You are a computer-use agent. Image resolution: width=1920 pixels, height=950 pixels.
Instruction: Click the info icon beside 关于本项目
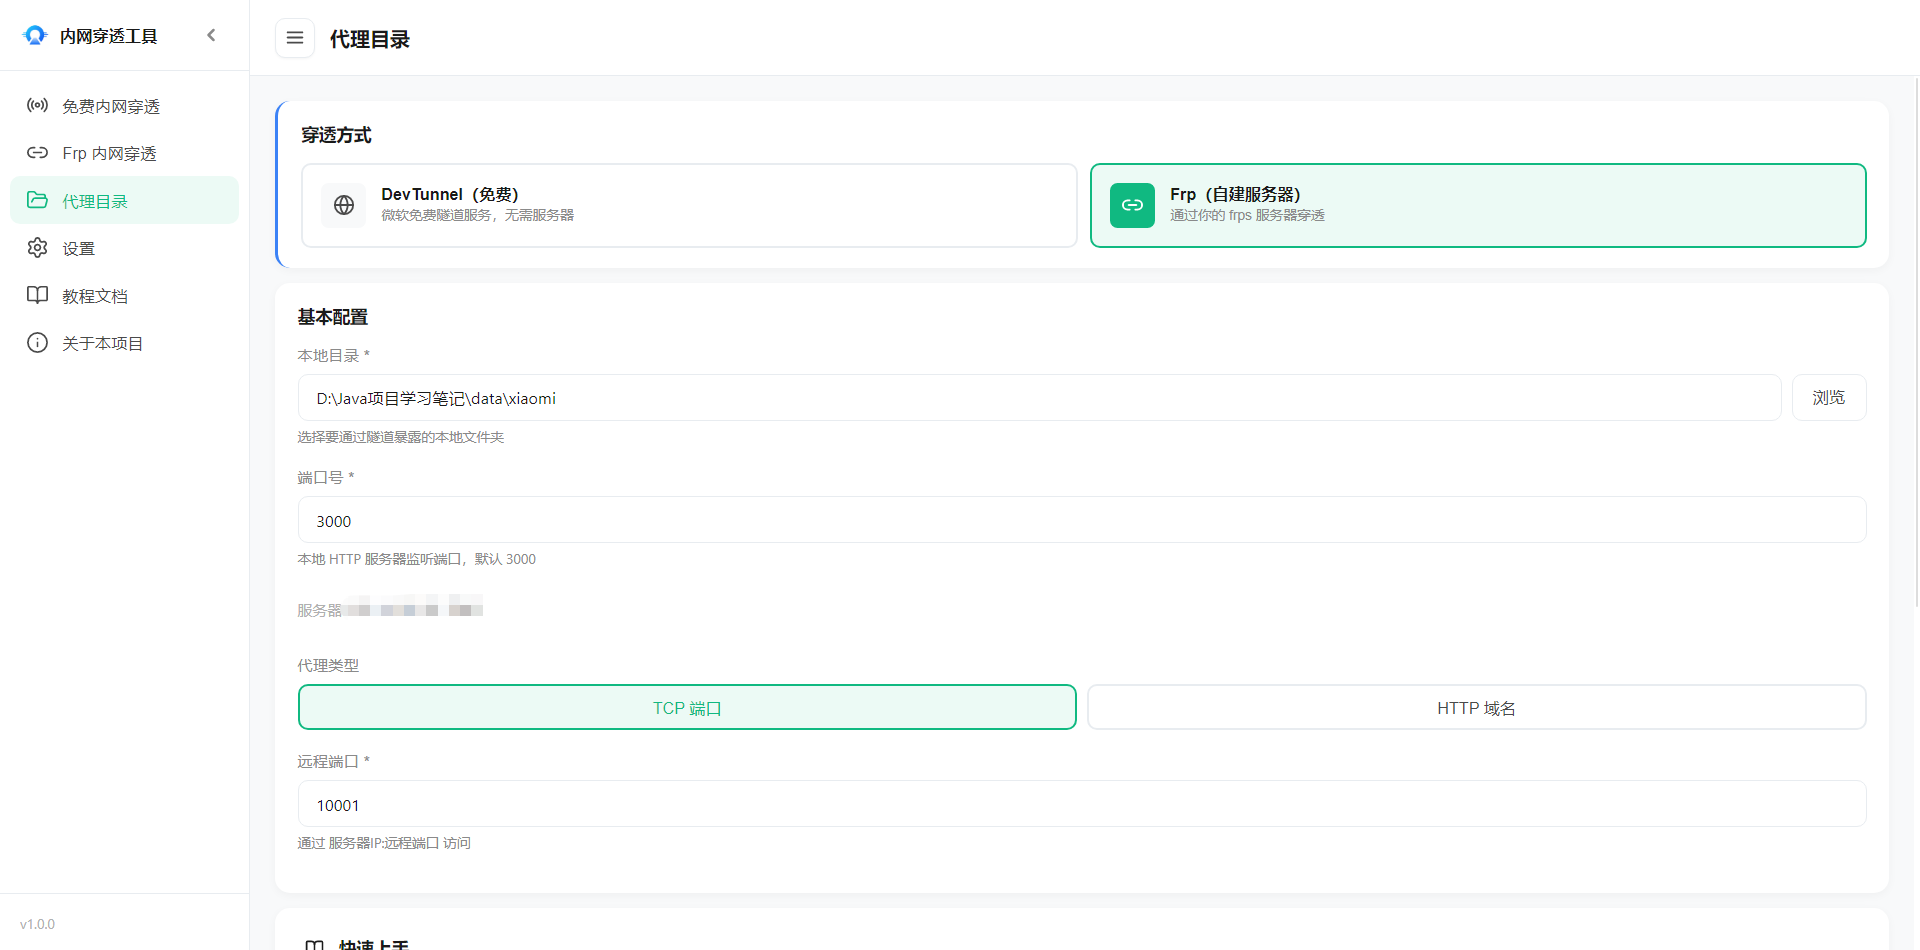pyautogui.click(x=37, y=342)
